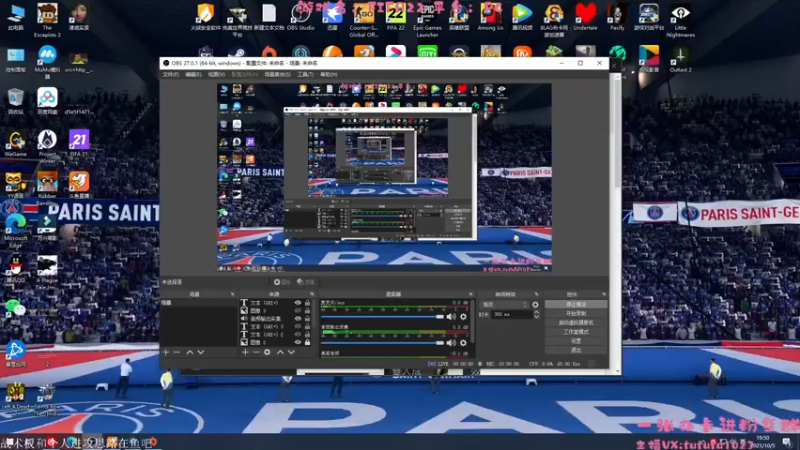800x450 pixels.
Task: Toggle visibility eye of 文本 (GDI+) 2 source
Action: click(298, 334)
